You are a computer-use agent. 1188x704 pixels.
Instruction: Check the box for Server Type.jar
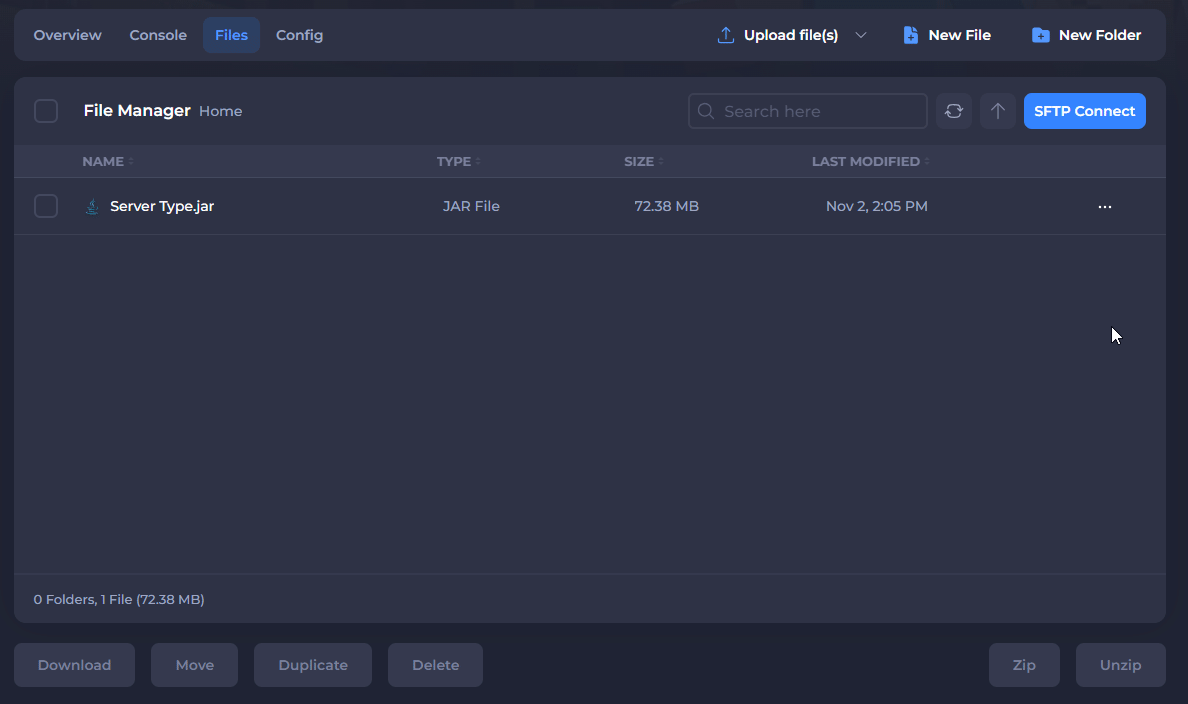tap(46, 207)
